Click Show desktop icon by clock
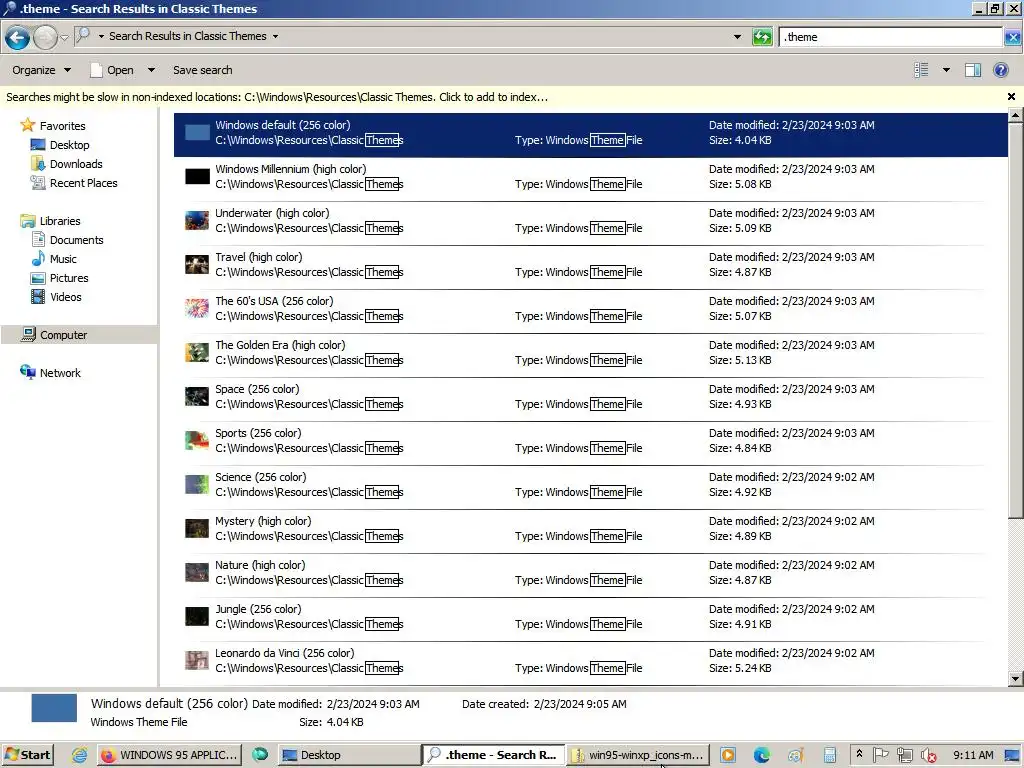The image size is (1024, 768). tap(1012, 756)
